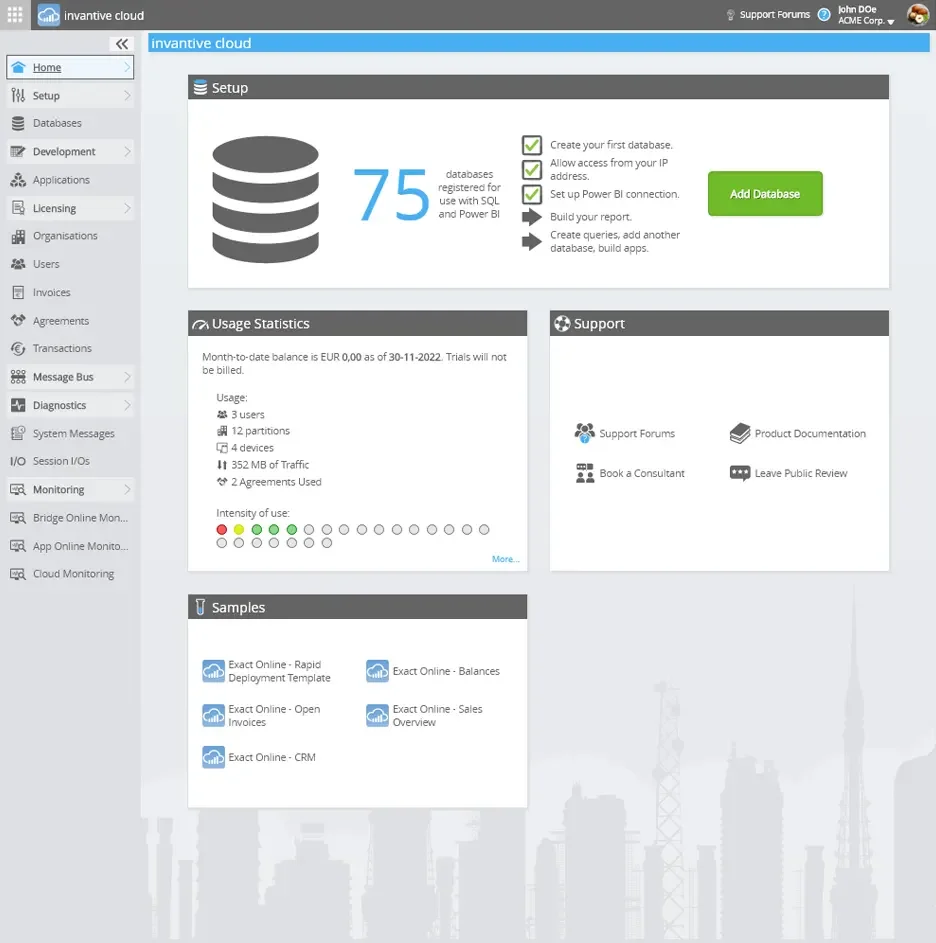Click the red intensity of use dot
The image size is (936, 943).
point(222,529)
